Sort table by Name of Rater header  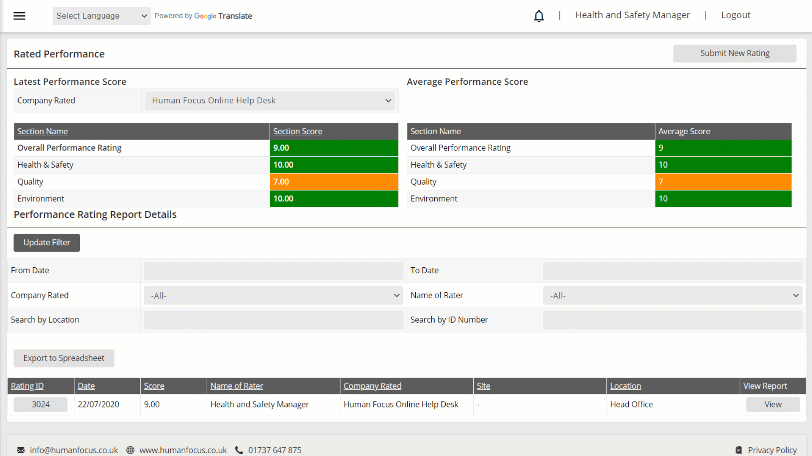(x=236, y=386)
